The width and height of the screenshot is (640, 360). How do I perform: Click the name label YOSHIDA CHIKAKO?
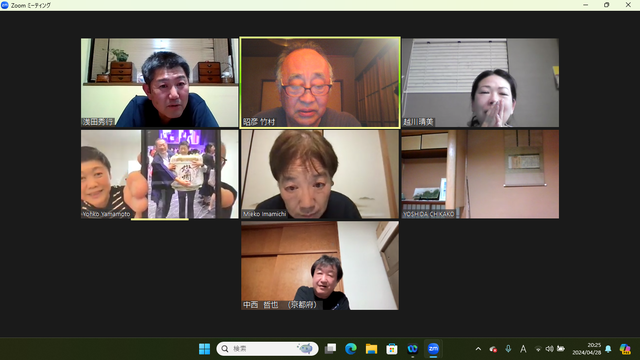tap(429, 214)
